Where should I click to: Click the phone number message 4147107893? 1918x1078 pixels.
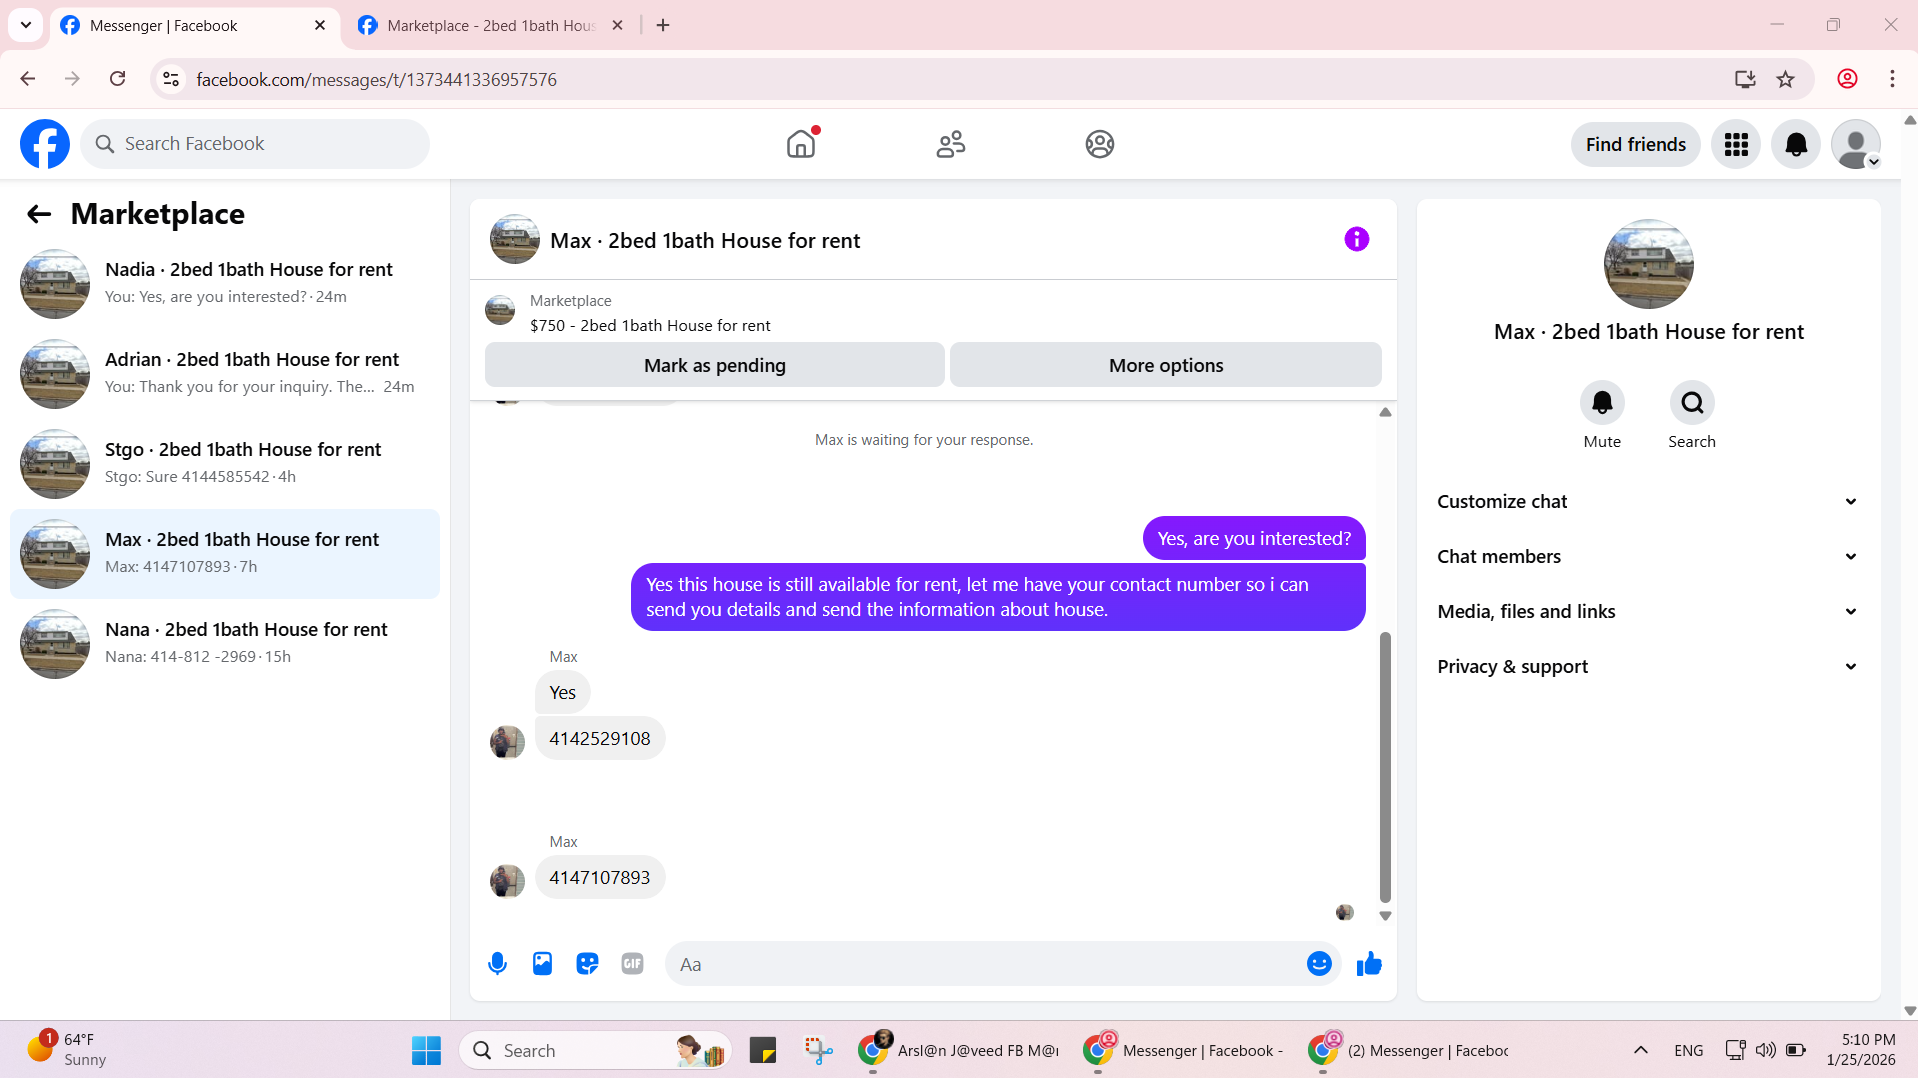600,878
